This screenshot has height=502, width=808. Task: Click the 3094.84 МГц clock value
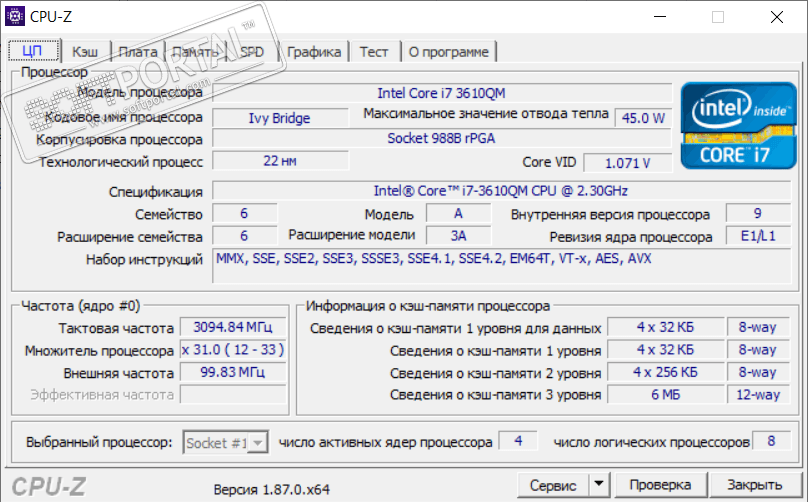(x=233, y=327)
